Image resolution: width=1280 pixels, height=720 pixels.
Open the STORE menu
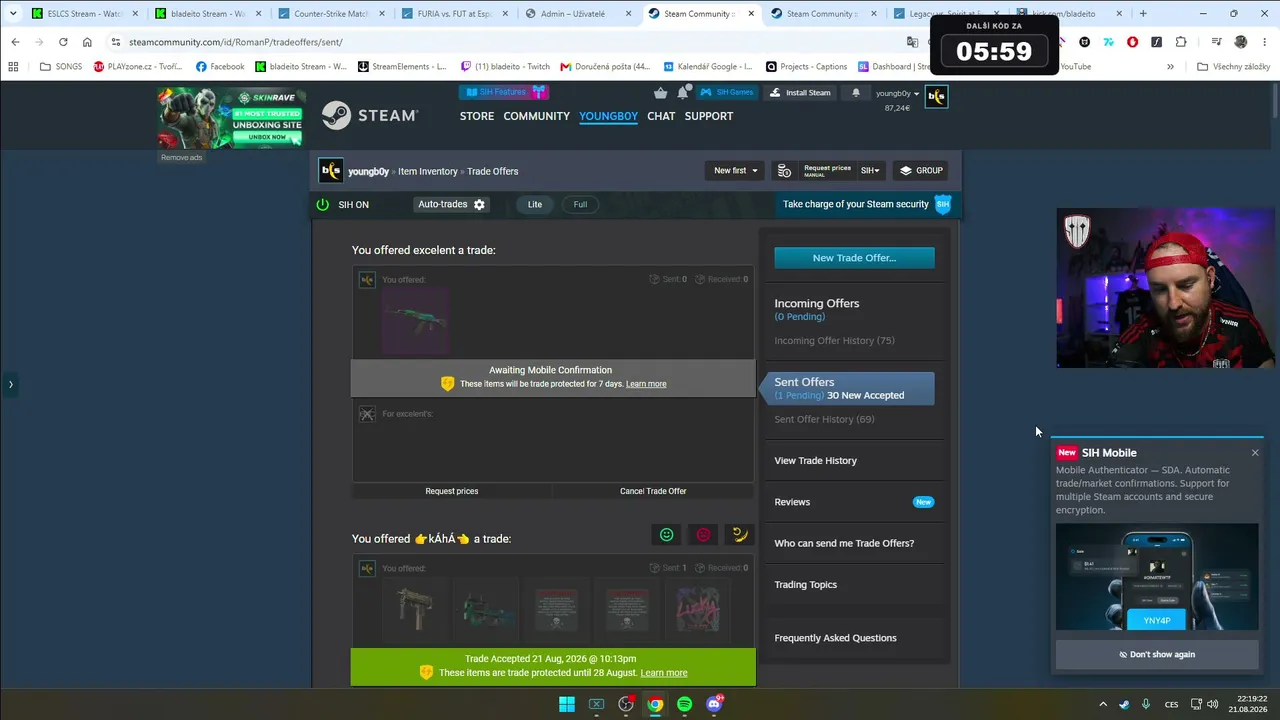477,116
